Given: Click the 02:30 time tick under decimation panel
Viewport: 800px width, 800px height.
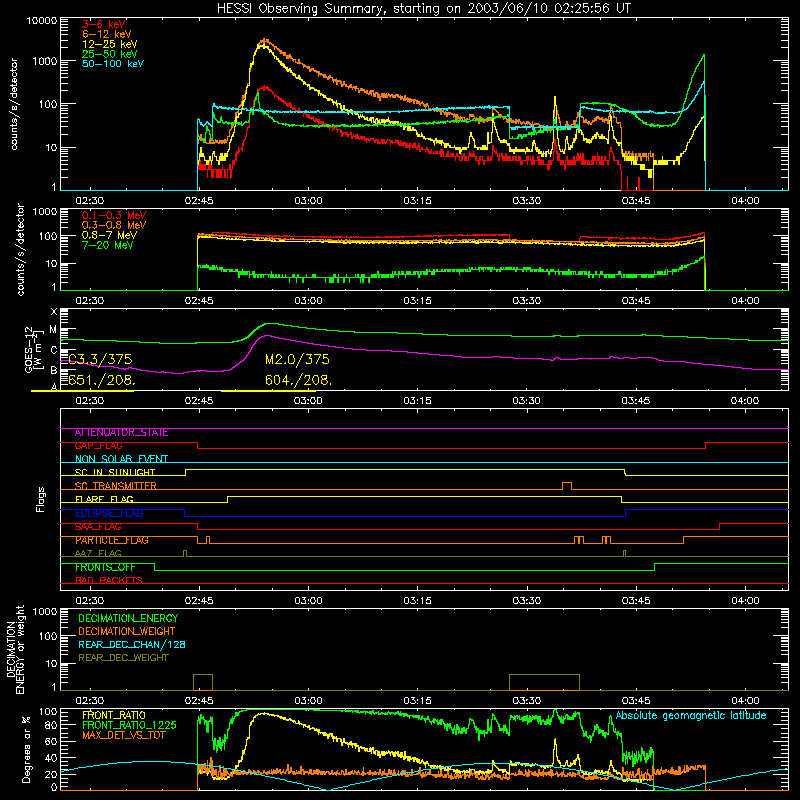Looking at the screenshot, I should 90,701.
